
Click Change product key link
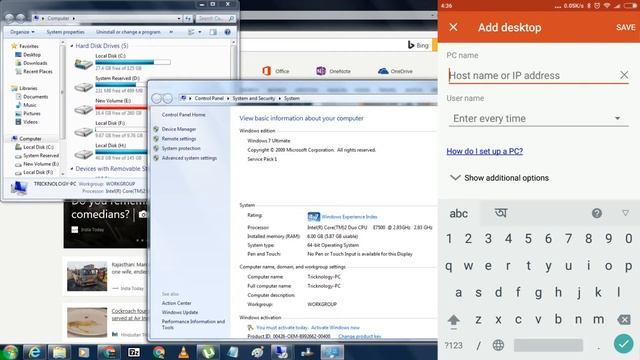[360, 337]
